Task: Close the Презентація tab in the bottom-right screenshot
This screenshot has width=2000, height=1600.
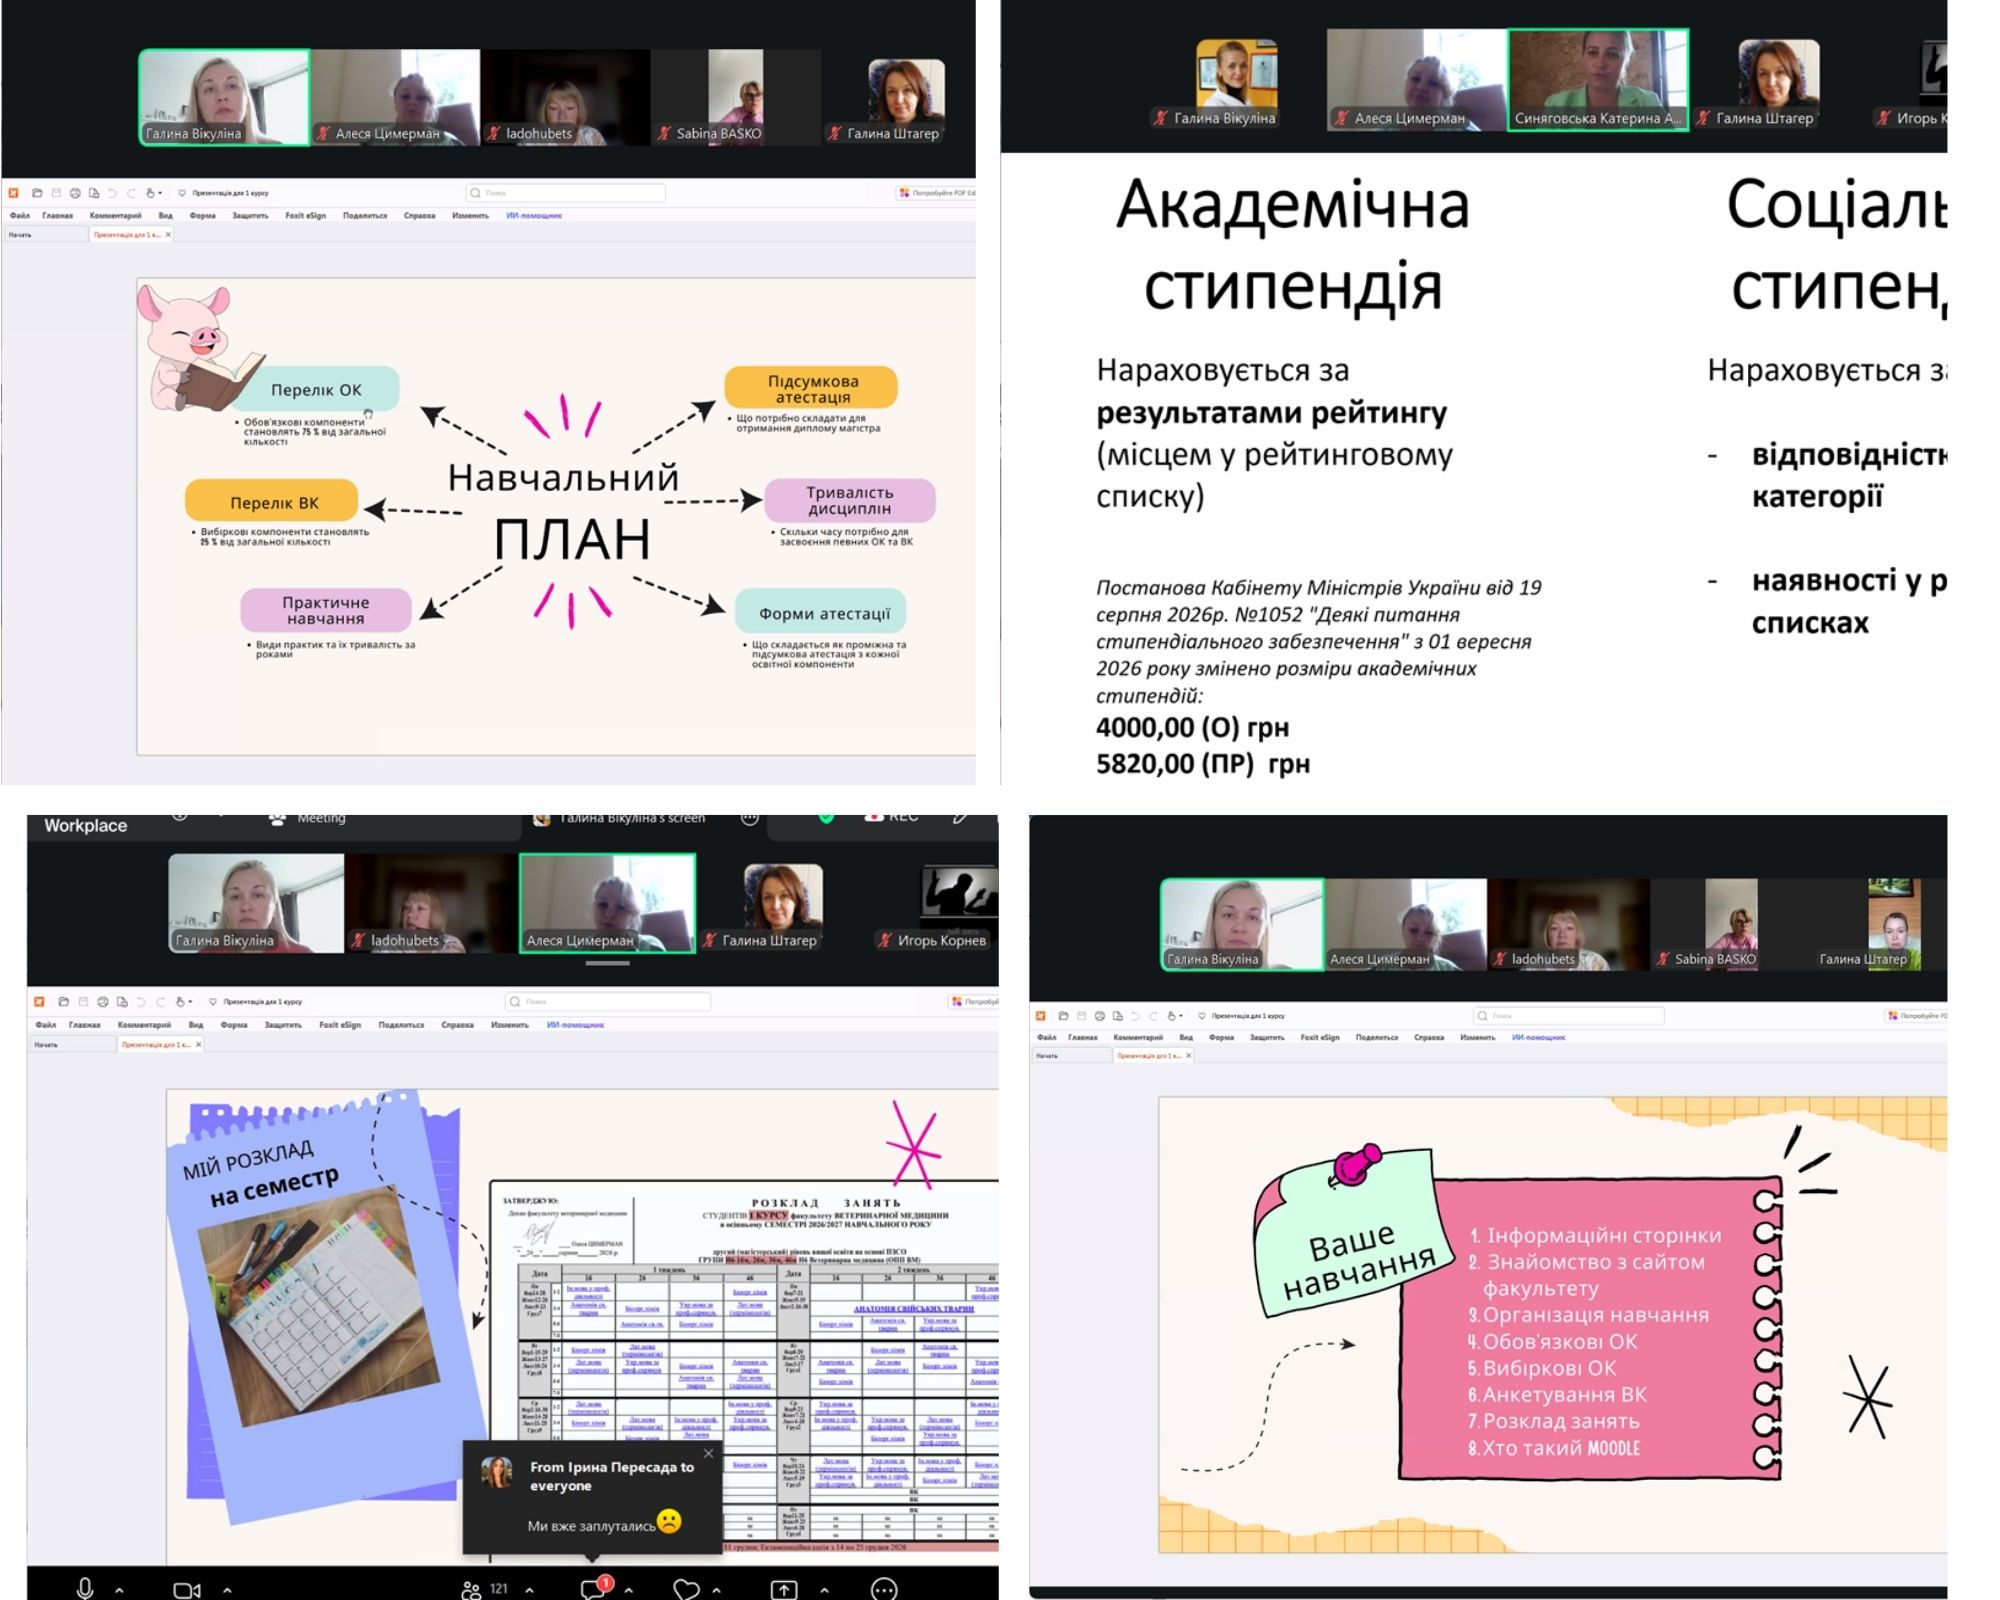Action: point(1188,1055)
